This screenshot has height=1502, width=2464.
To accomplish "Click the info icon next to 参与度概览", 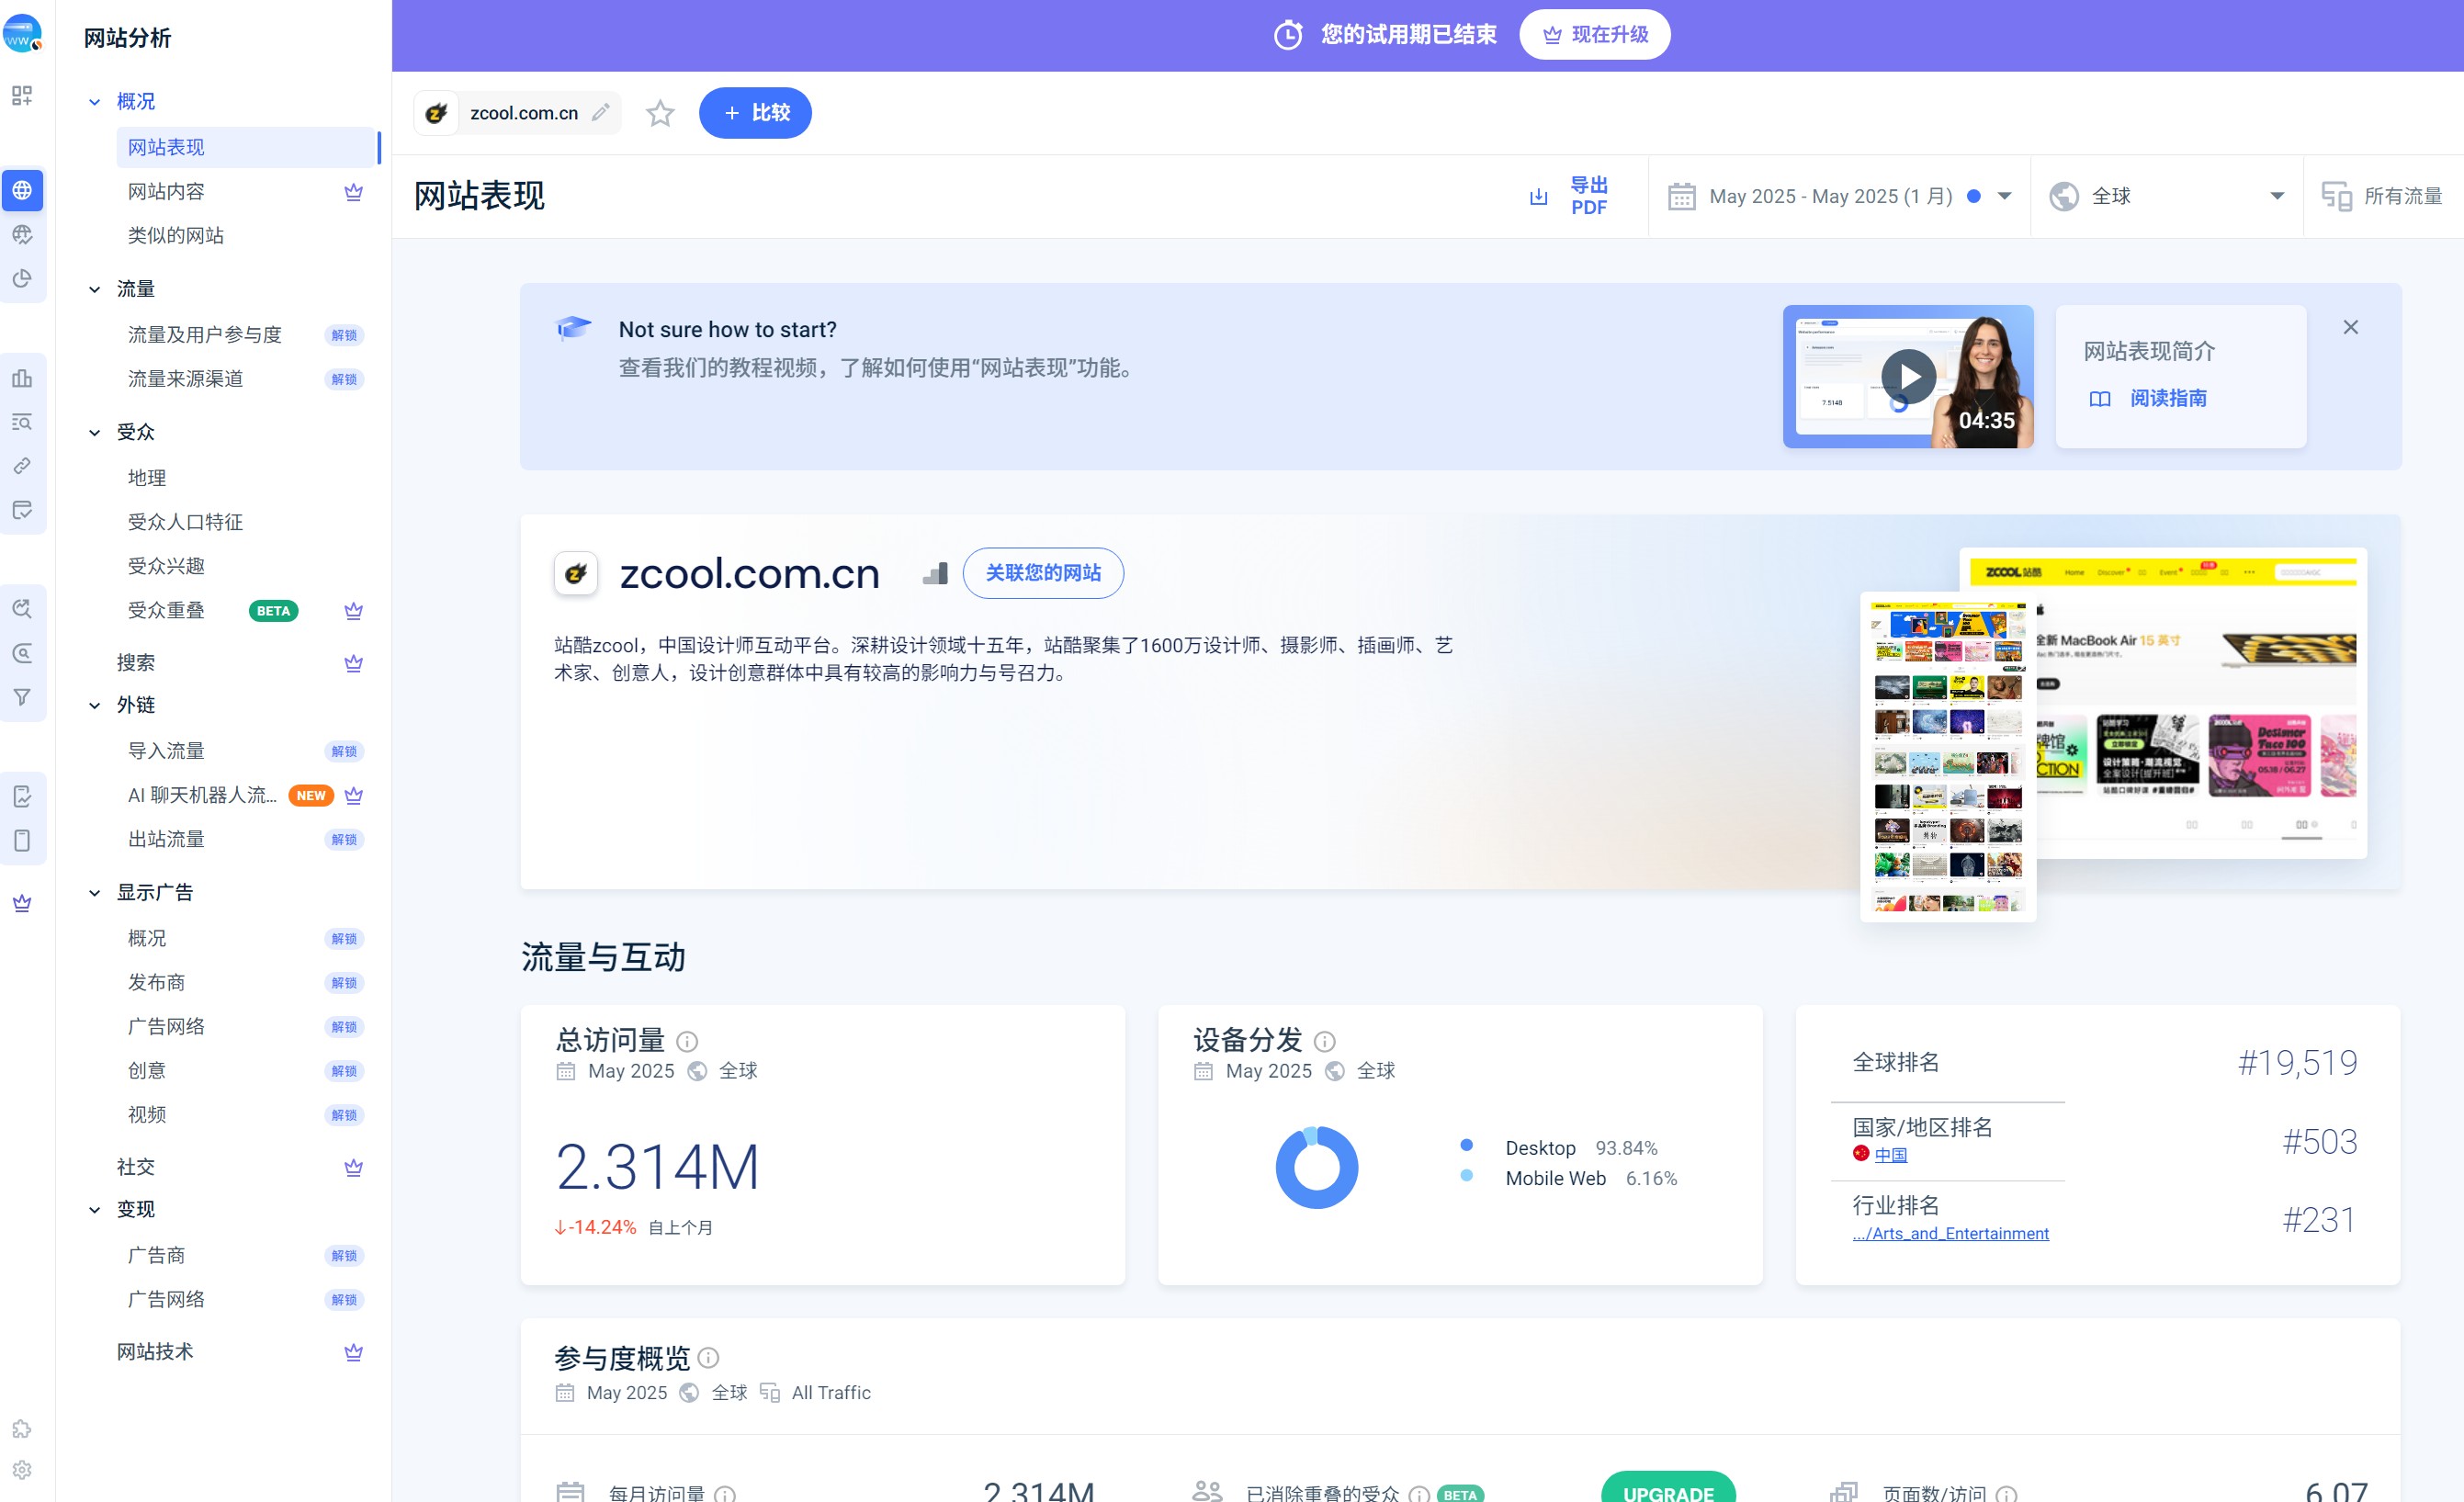I will (x=708, y=1357).
